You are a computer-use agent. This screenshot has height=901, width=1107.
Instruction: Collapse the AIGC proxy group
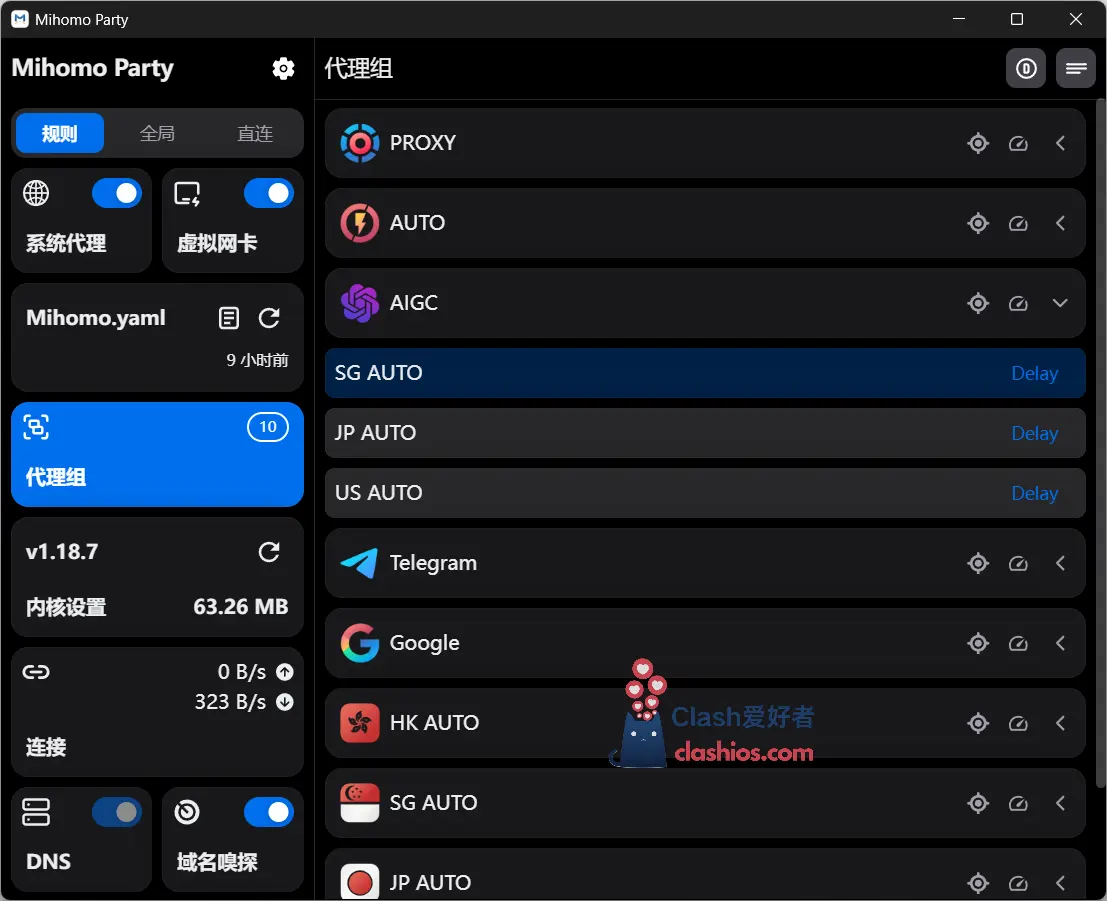(x=1060, y=303)
